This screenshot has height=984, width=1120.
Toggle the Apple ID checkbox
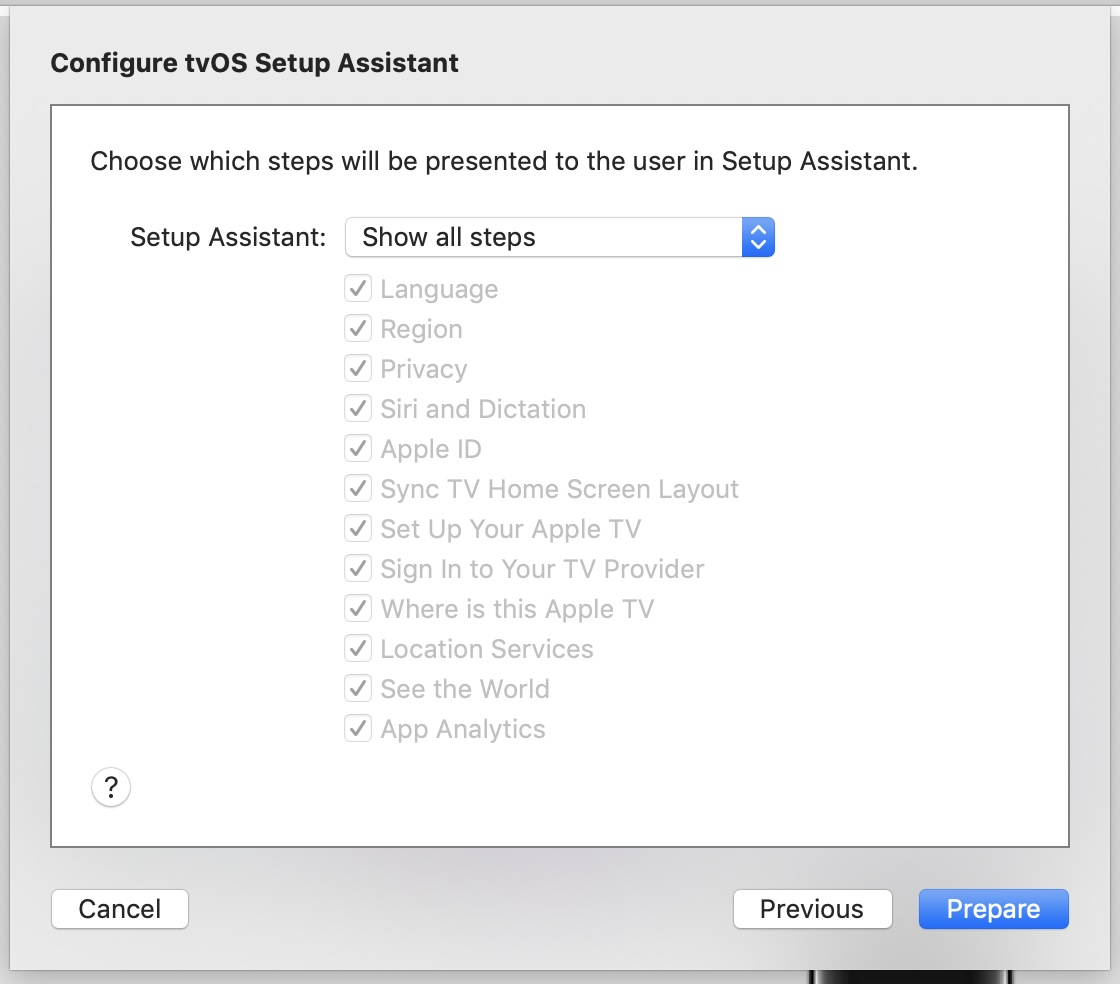point(358,449)
